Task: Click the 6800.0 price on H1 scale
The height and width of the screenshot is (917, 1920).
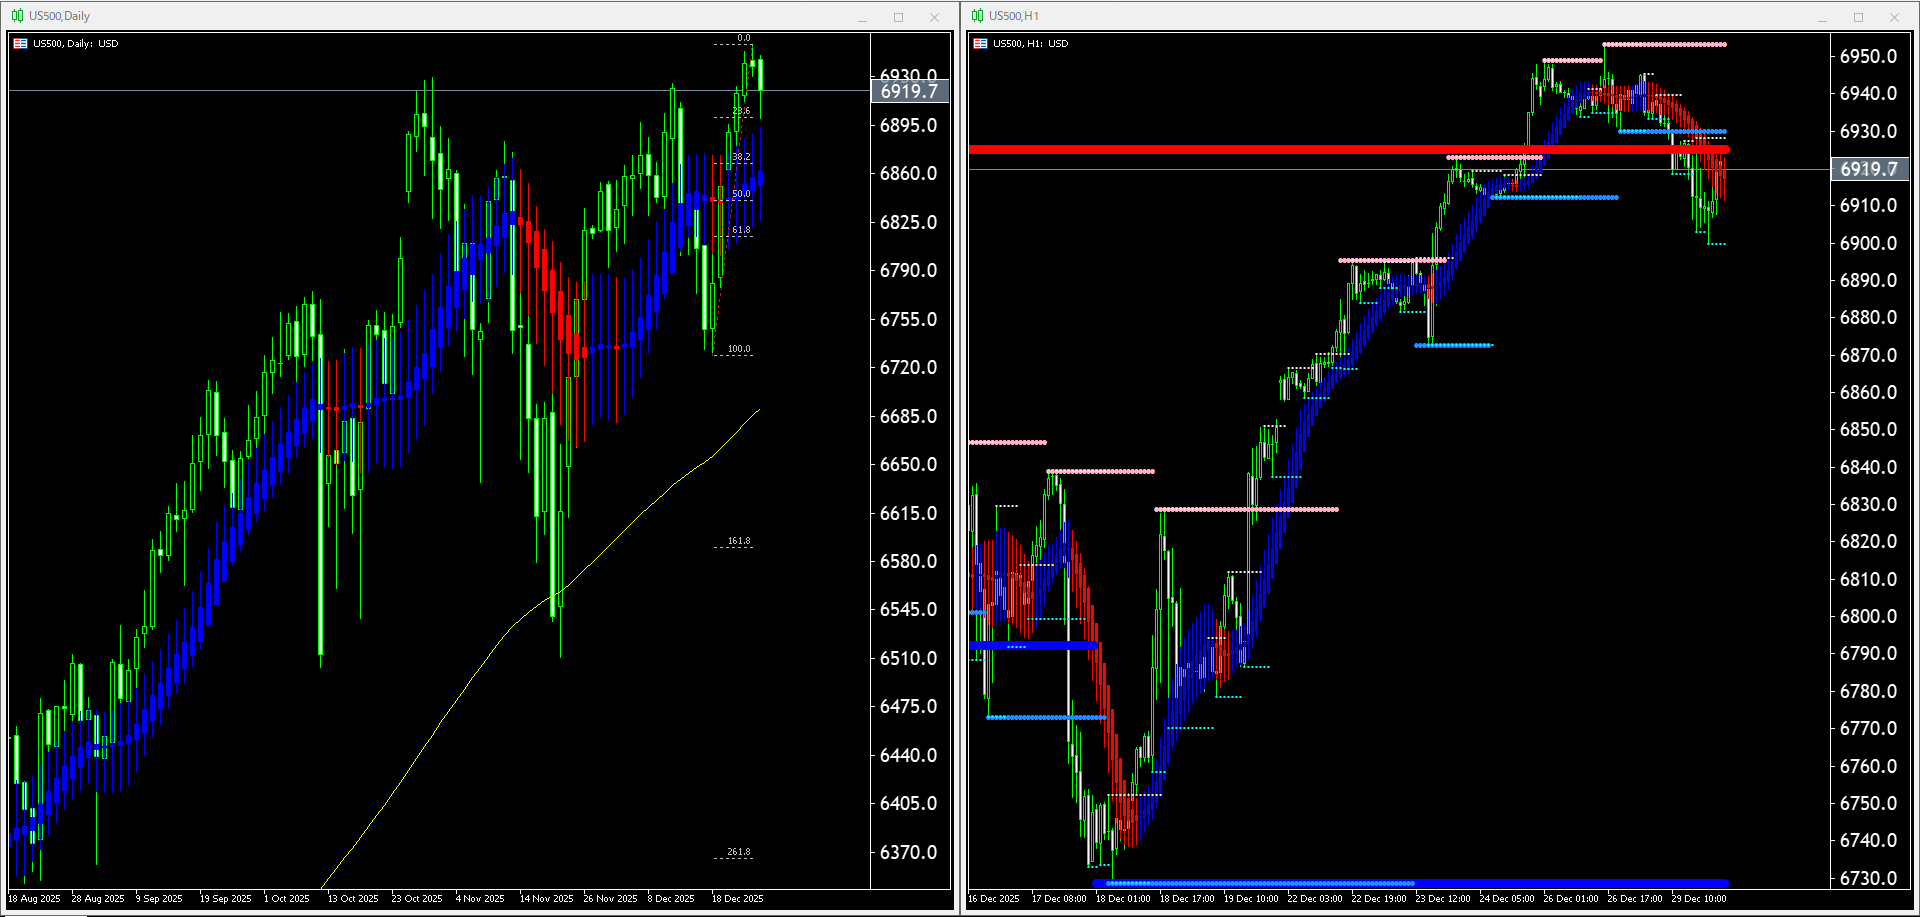Action: 1868,616
